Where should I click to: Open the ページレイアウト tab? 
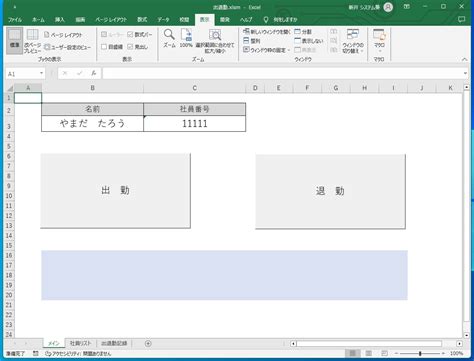click(x=111, y=20)
